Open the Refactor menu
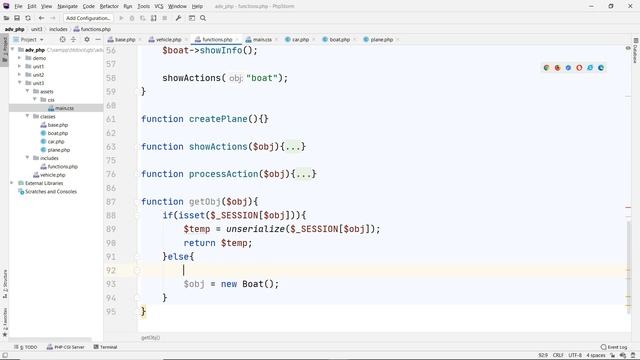This screenshot has height=360, width=640. tap(109, 6)
